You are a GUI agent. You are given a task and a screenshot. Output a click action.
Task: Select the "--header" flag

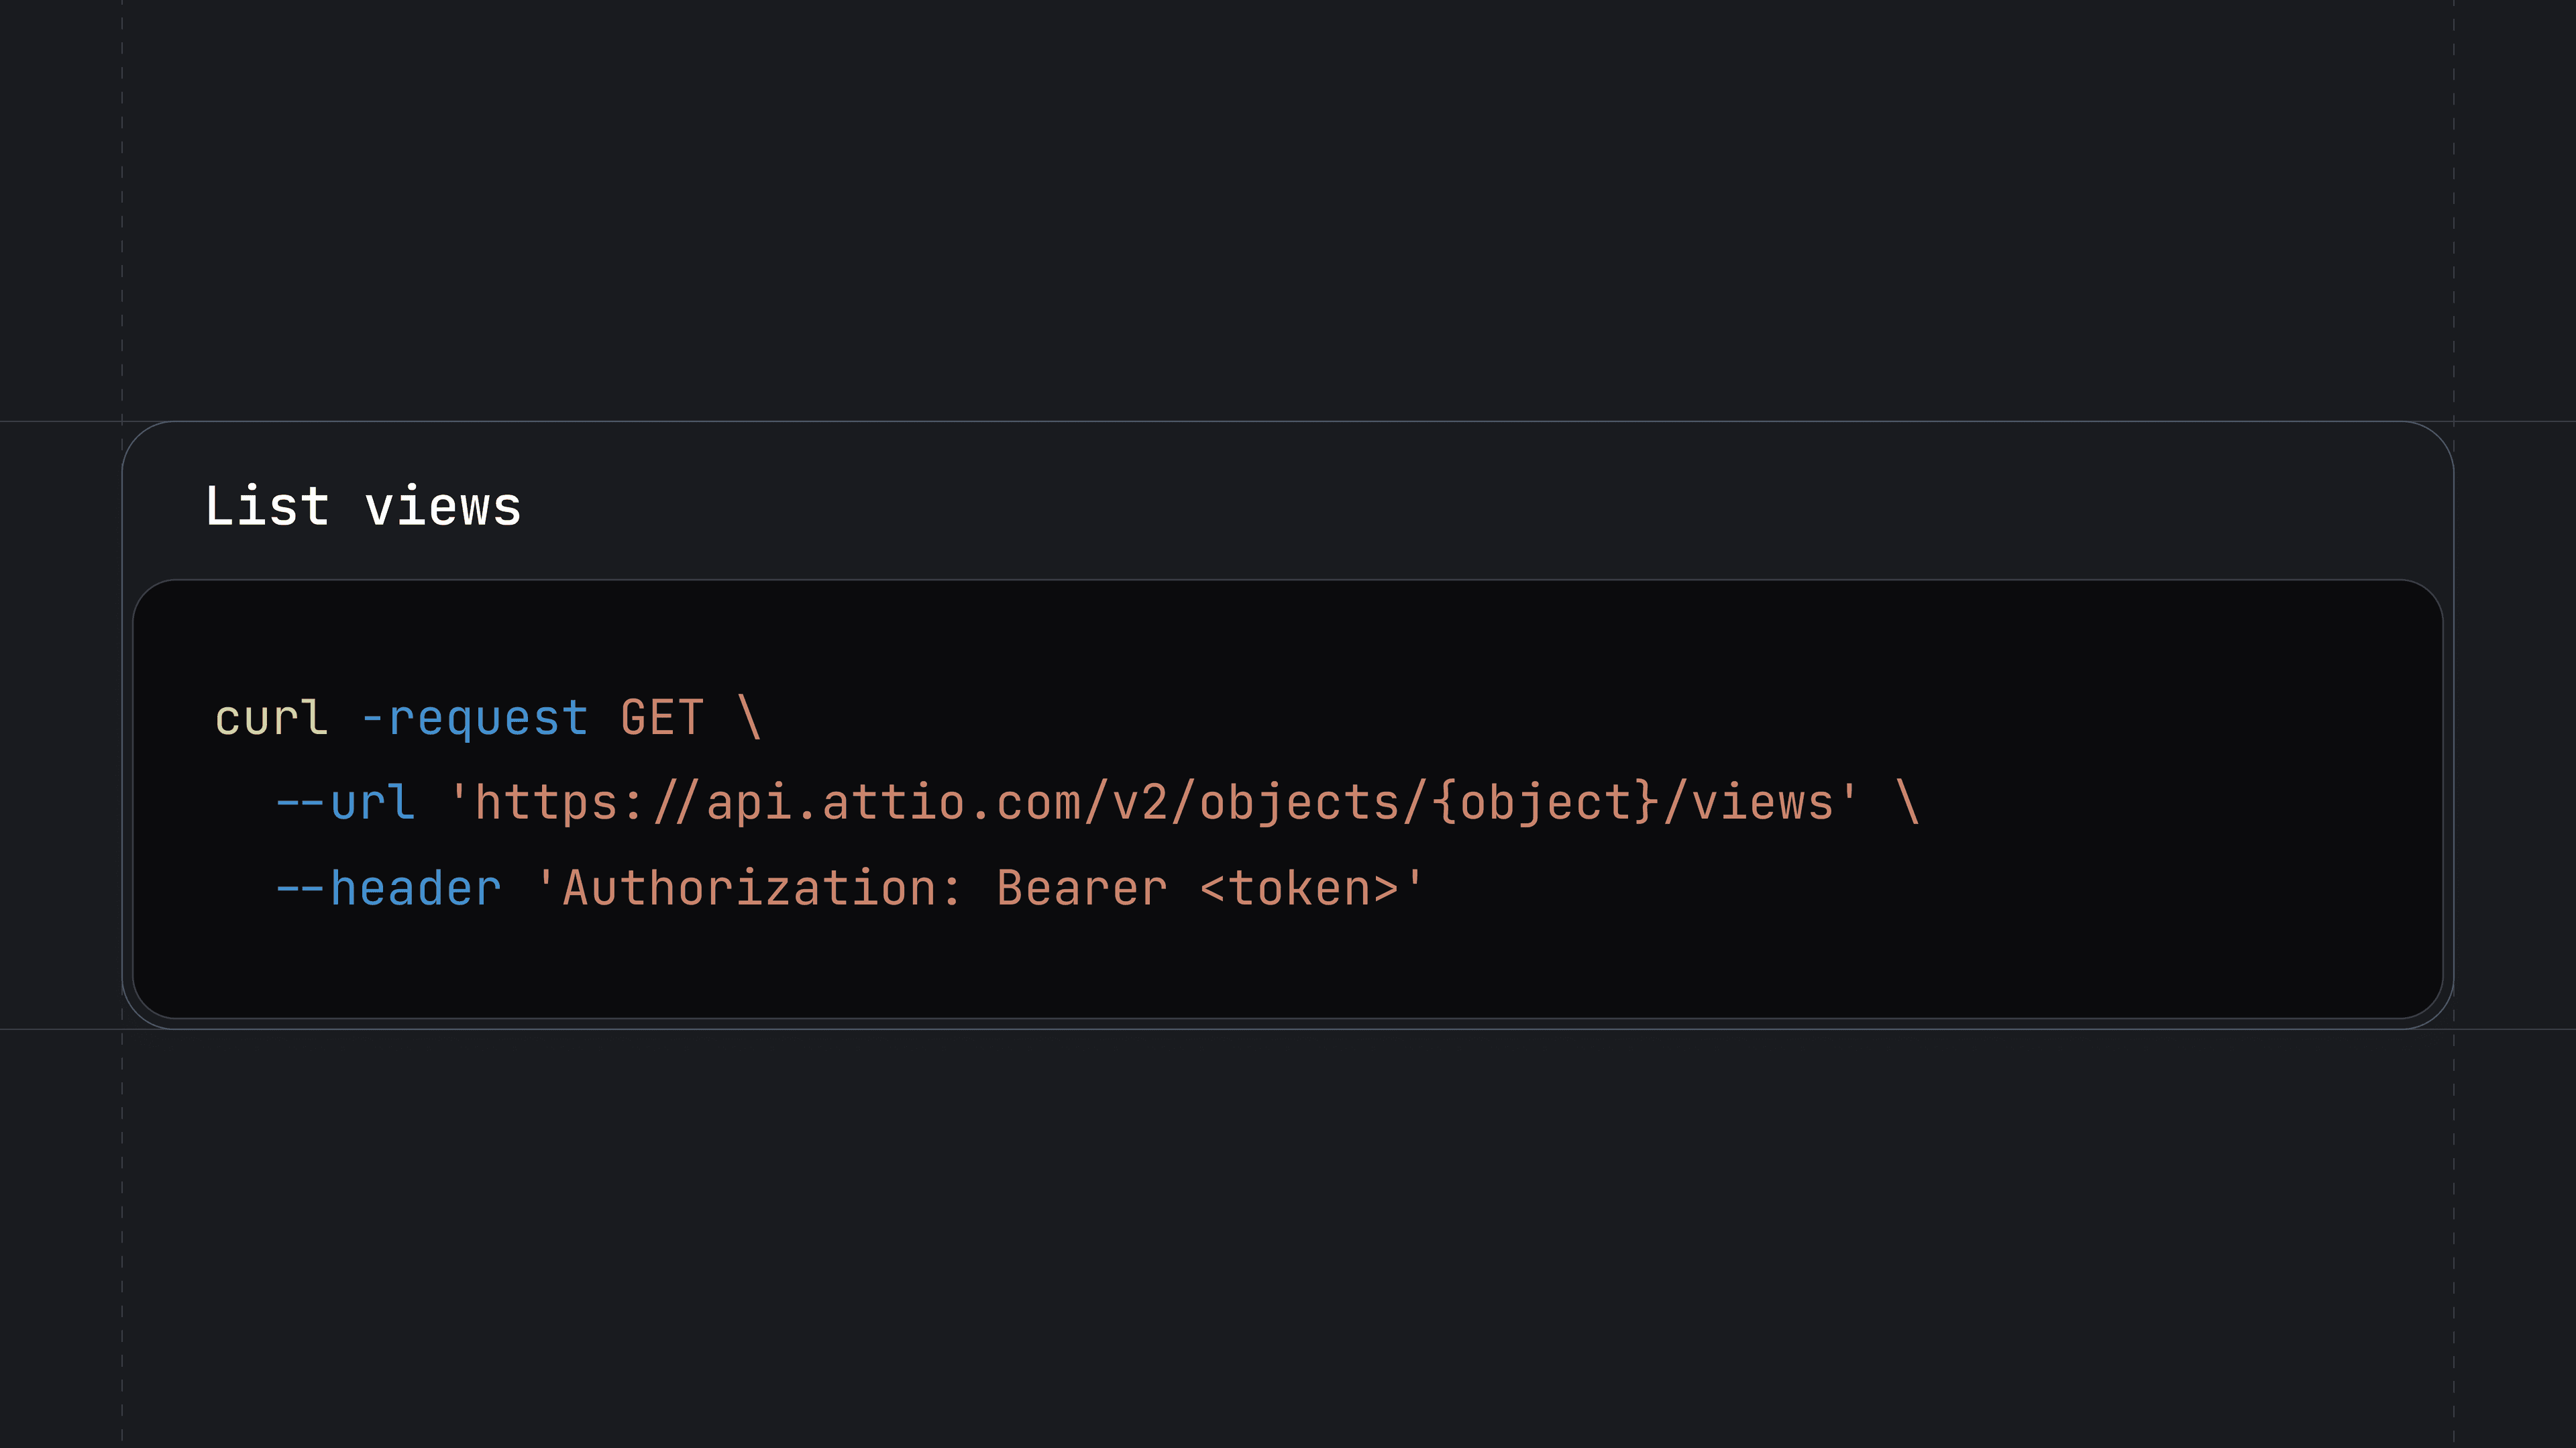tap(388, 889)
